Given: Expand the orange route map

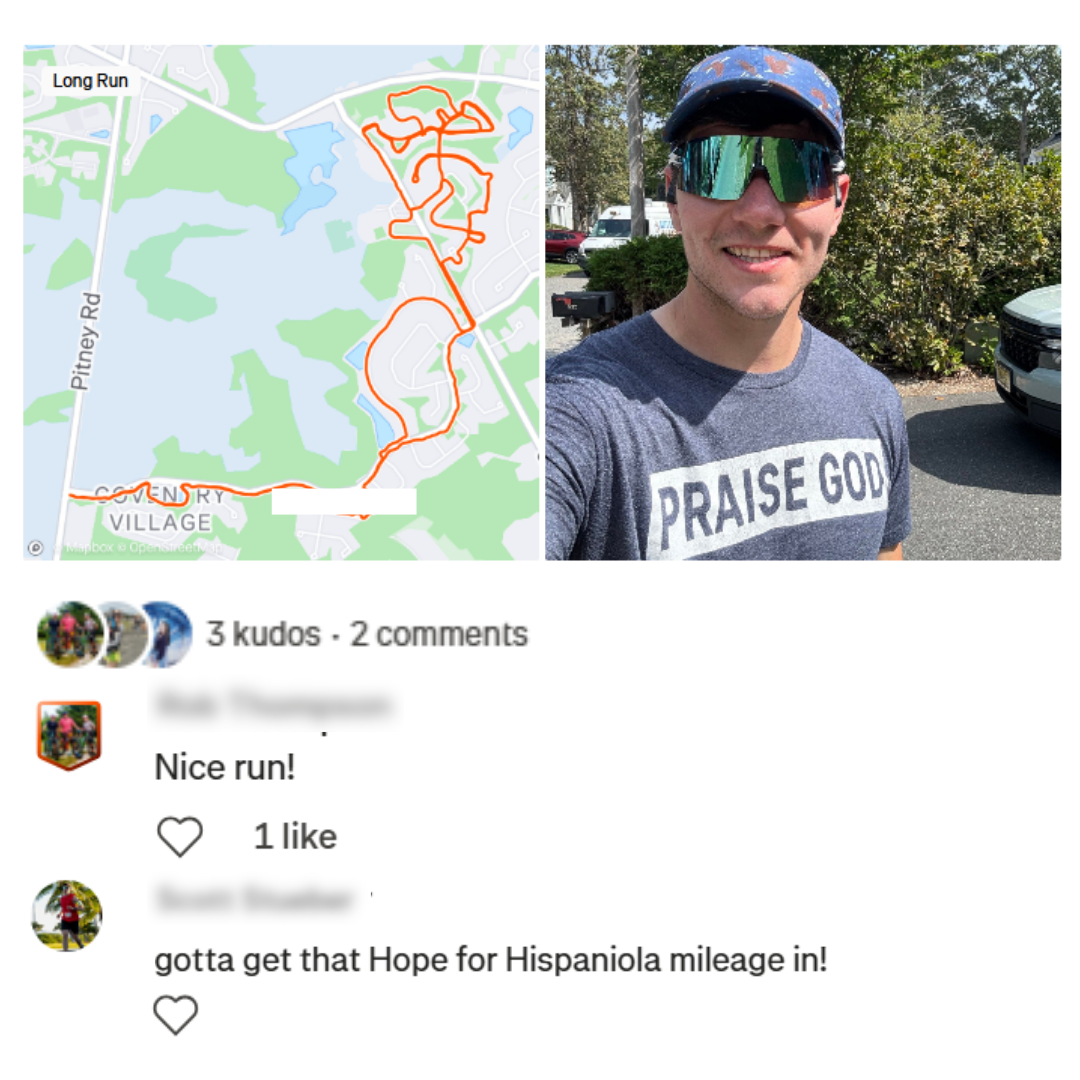Looking at the screenshot, I should 281,302.
